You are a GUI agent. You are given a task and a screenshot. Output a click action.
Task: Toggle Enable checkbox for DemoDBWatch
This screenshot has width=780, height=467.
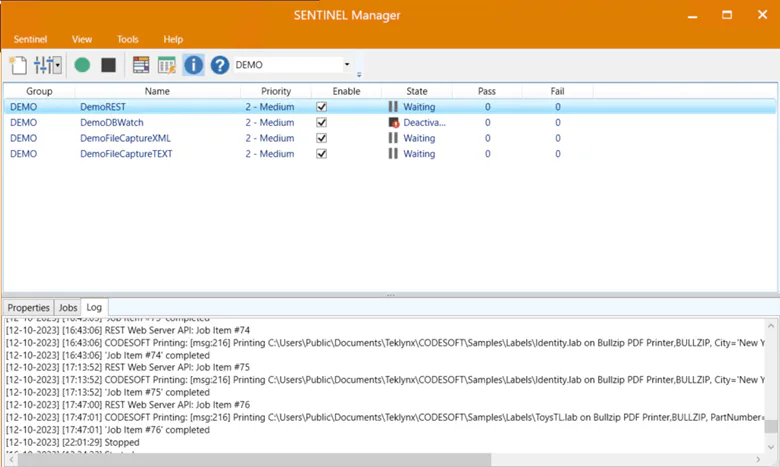[x=321, y=122]
